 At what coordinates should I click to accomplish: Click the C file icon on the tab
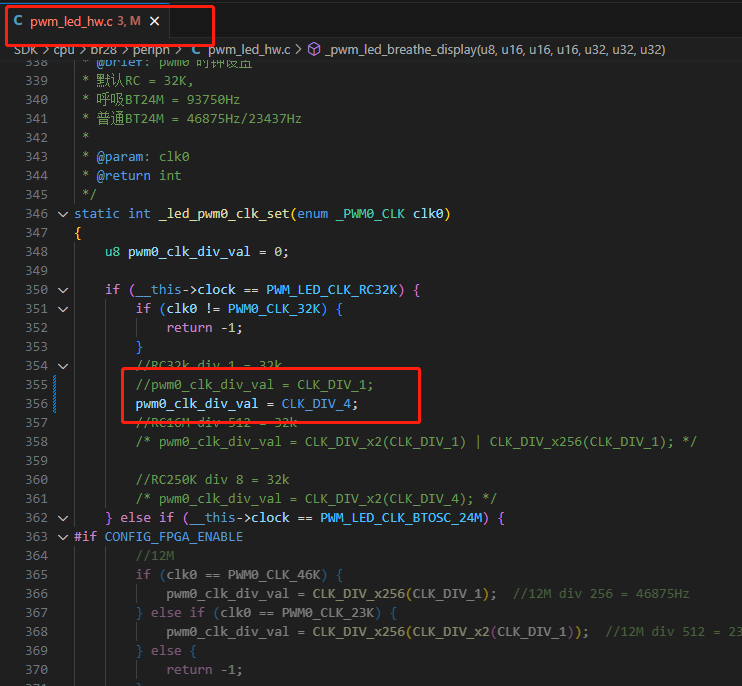(x=18, y=21)
